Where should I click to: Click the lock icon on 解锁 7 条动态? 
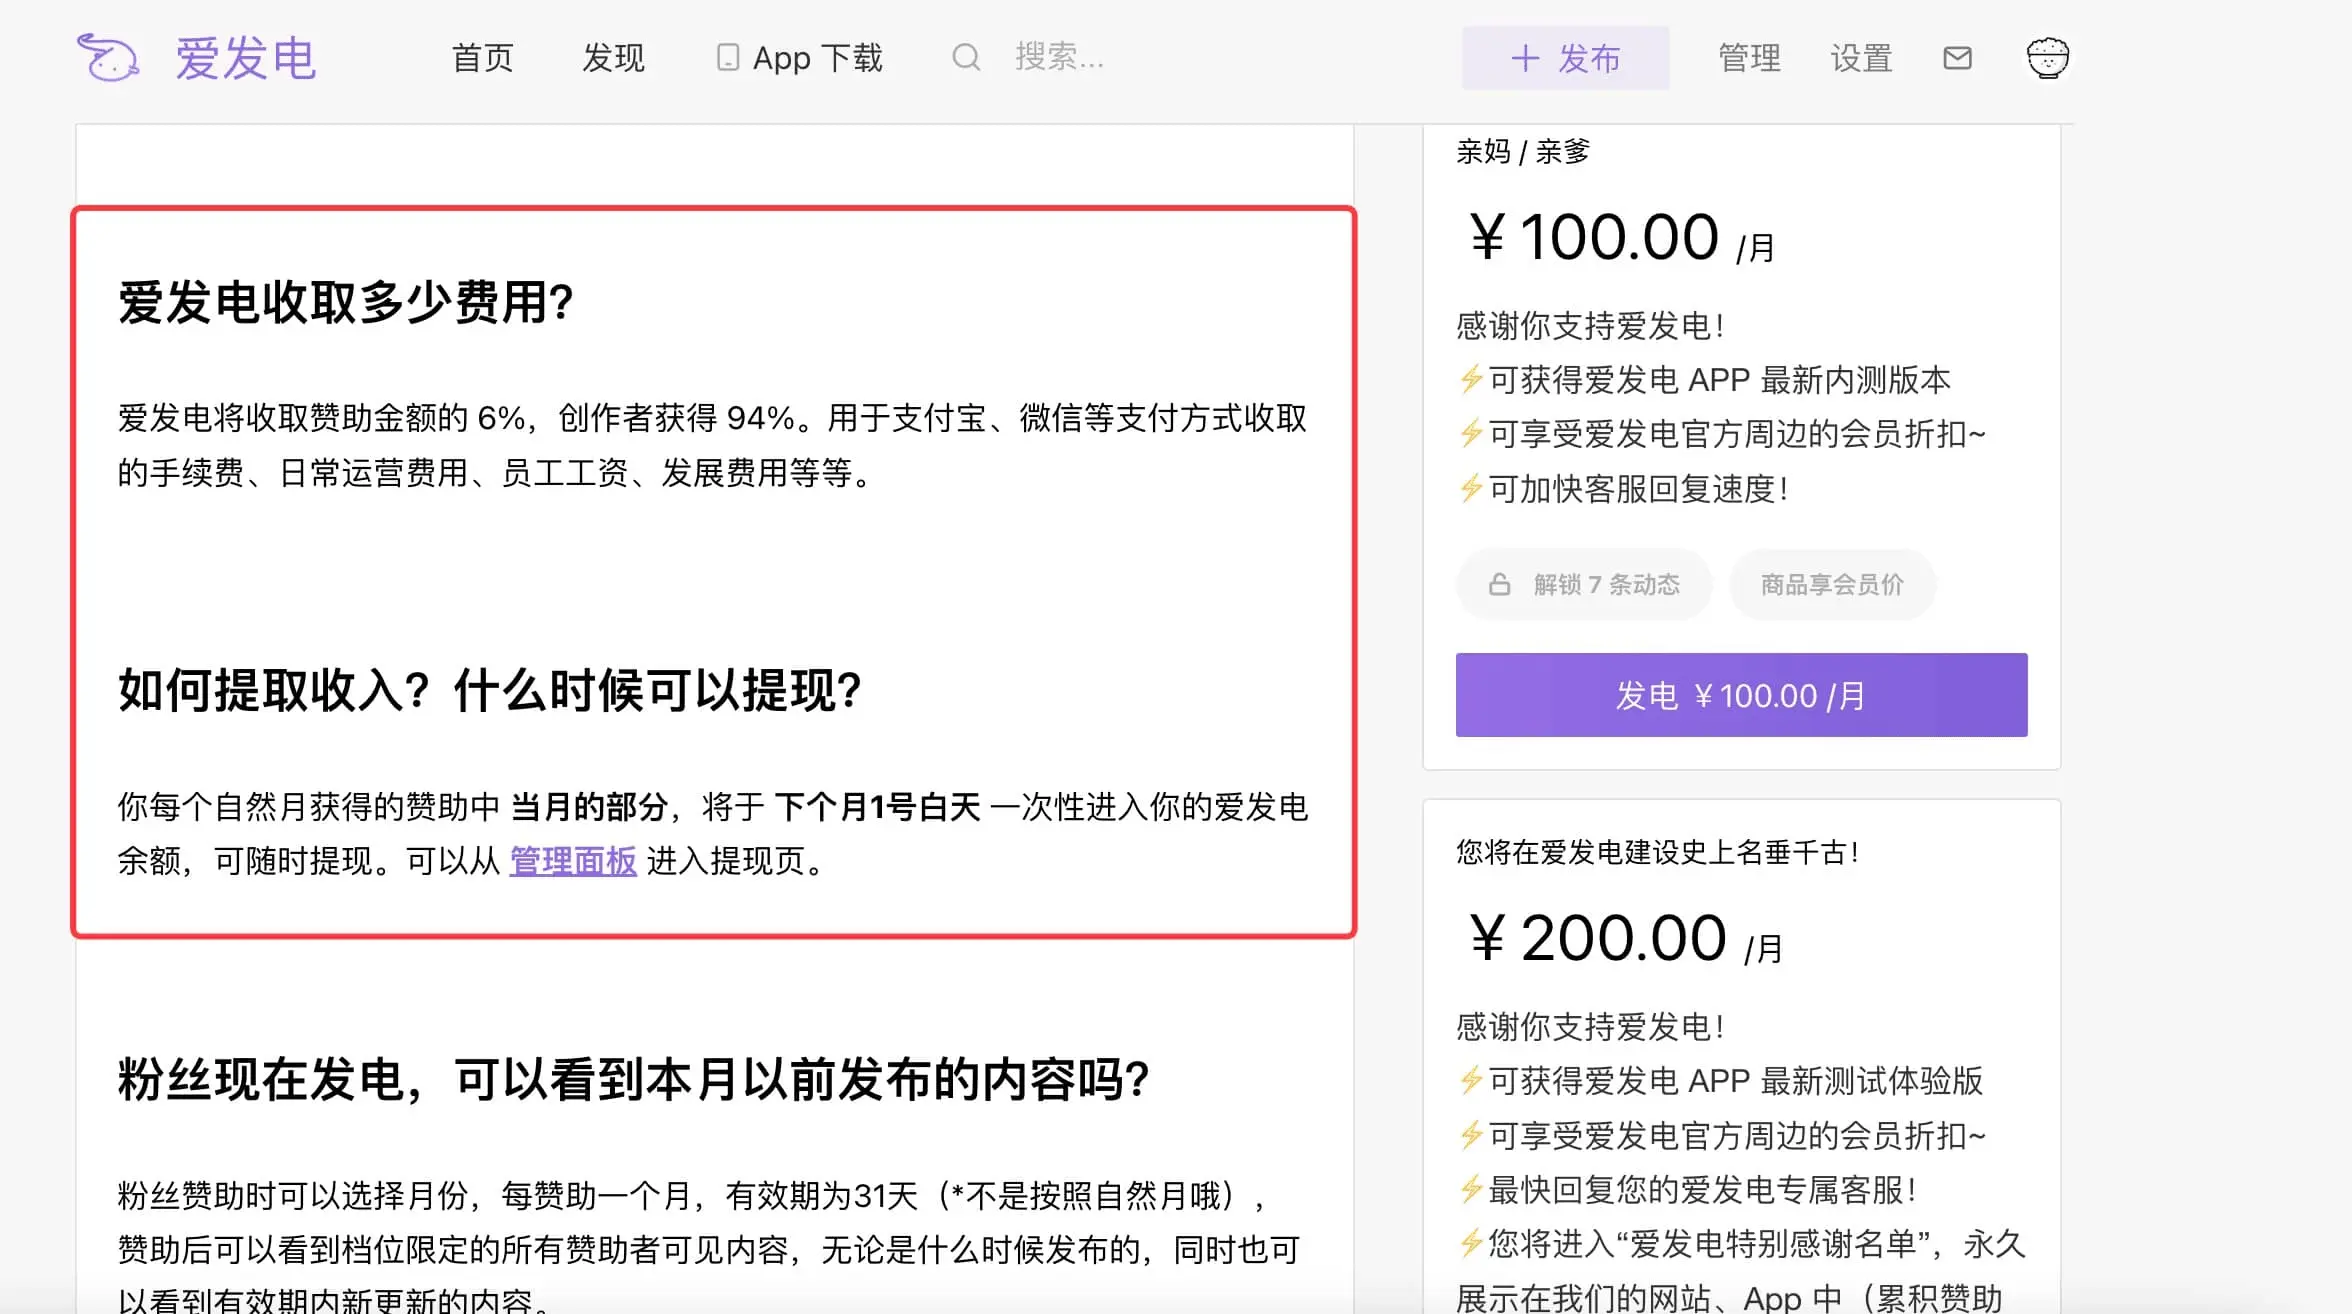pos(1499,584)
